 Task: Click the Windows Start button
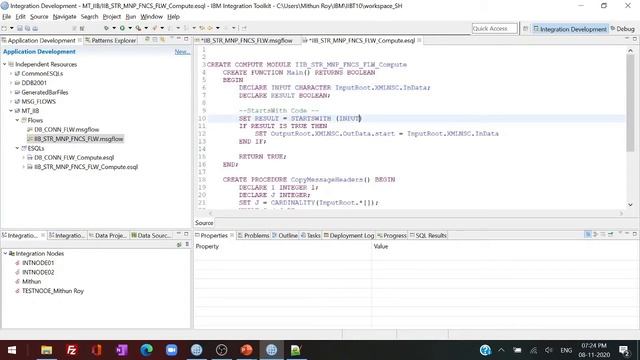point(12,350)
